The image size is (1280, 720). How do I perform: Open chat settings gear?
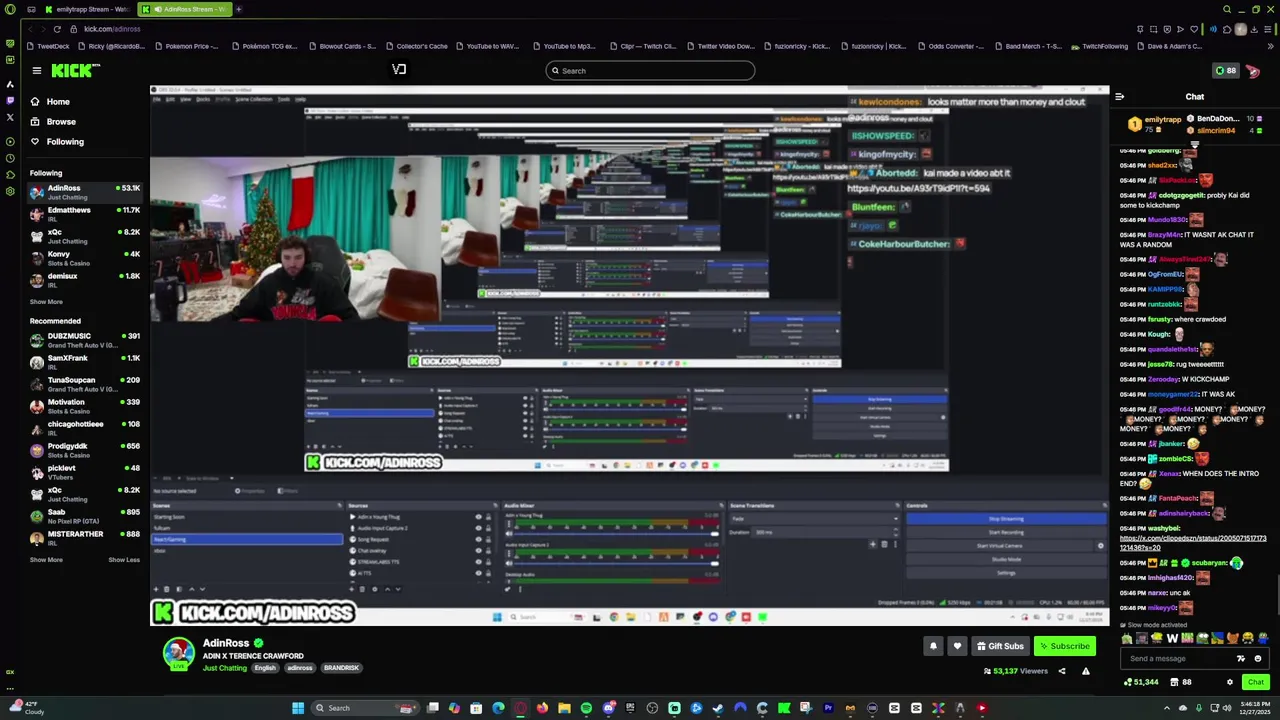pyautogui.click(x=1230, y=682)
